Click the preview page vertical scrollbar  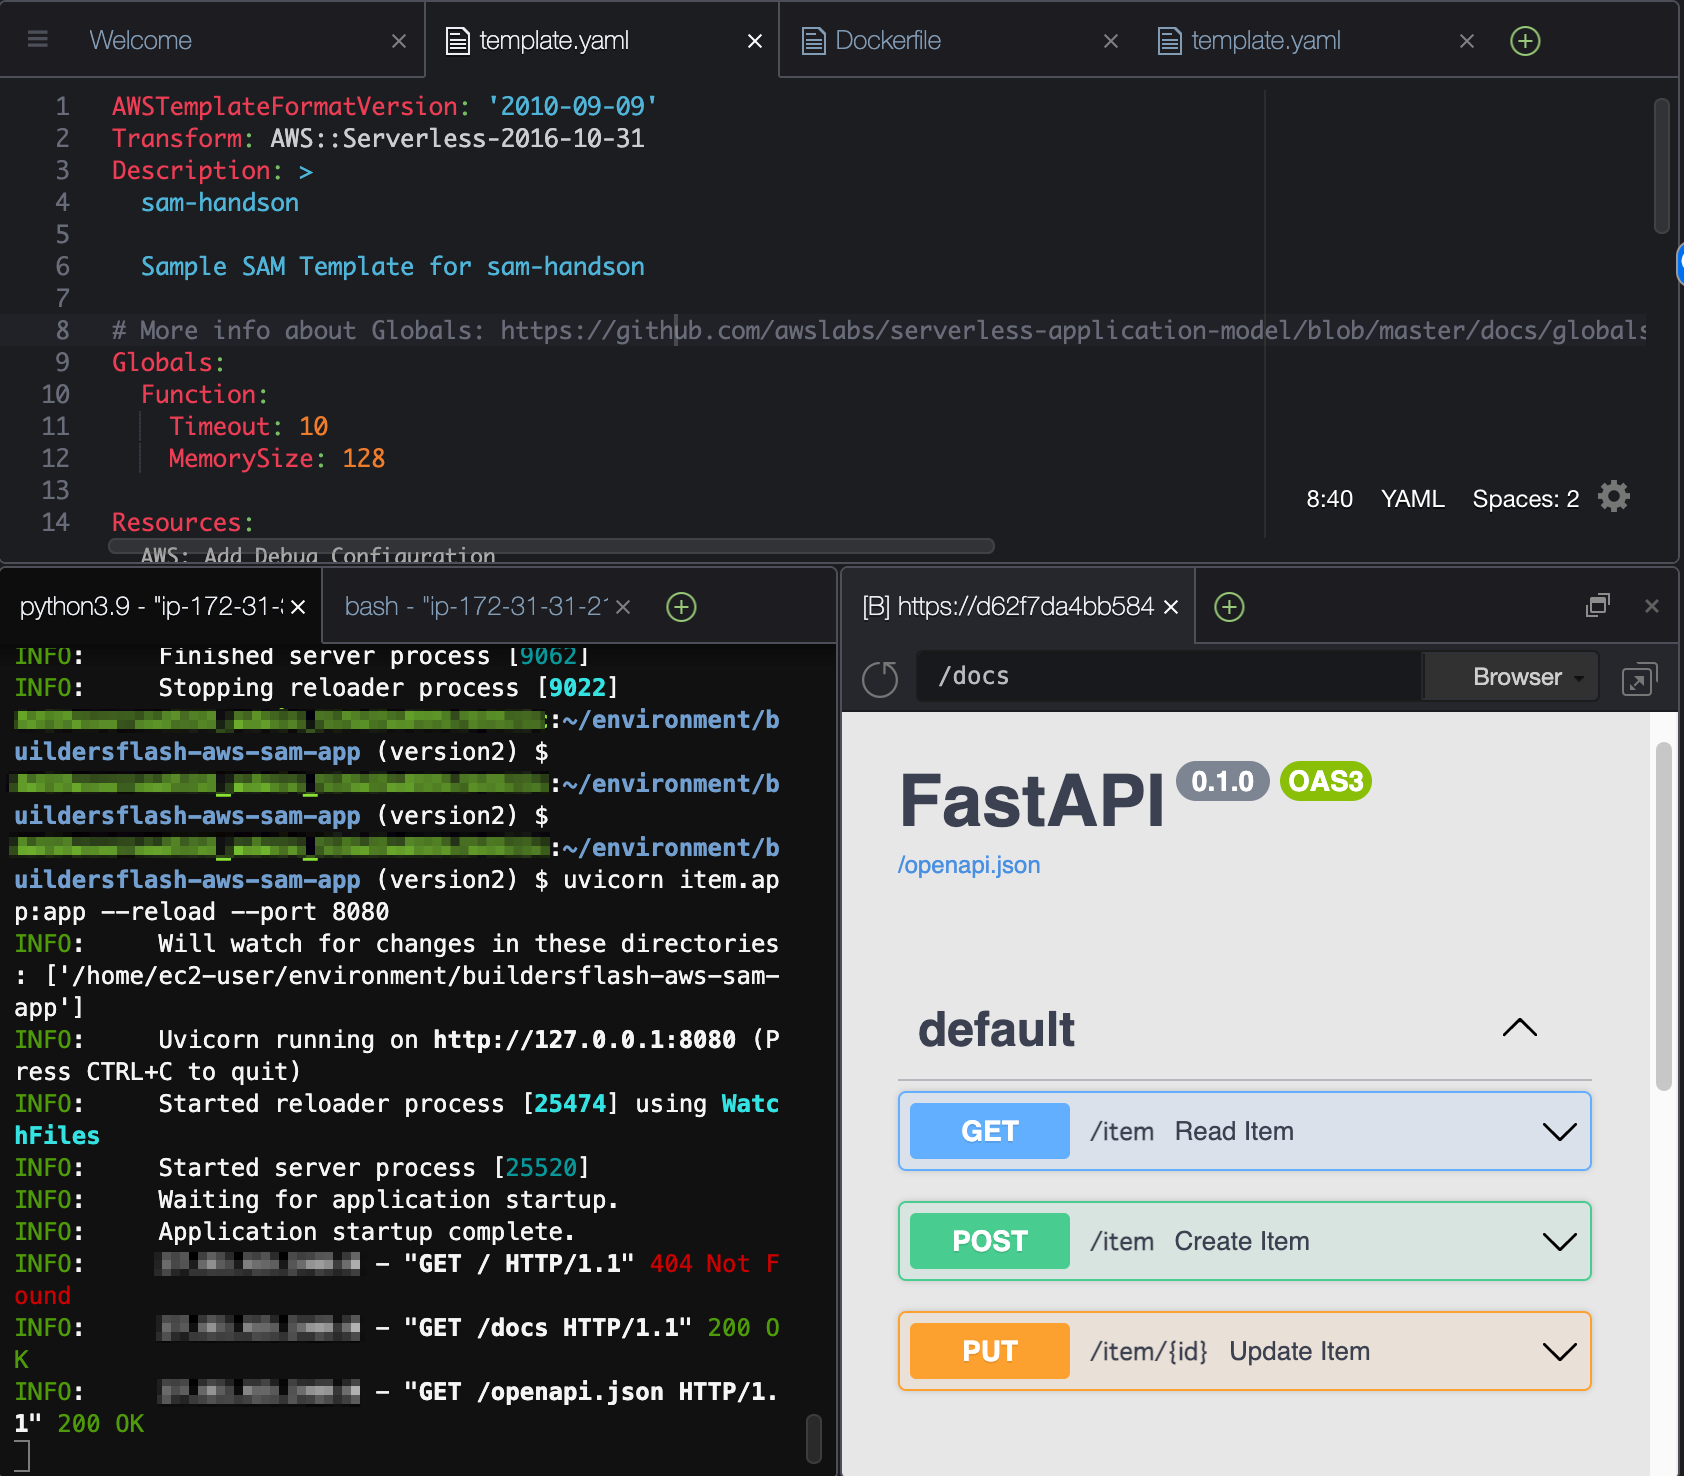(x=1663, y=916)
